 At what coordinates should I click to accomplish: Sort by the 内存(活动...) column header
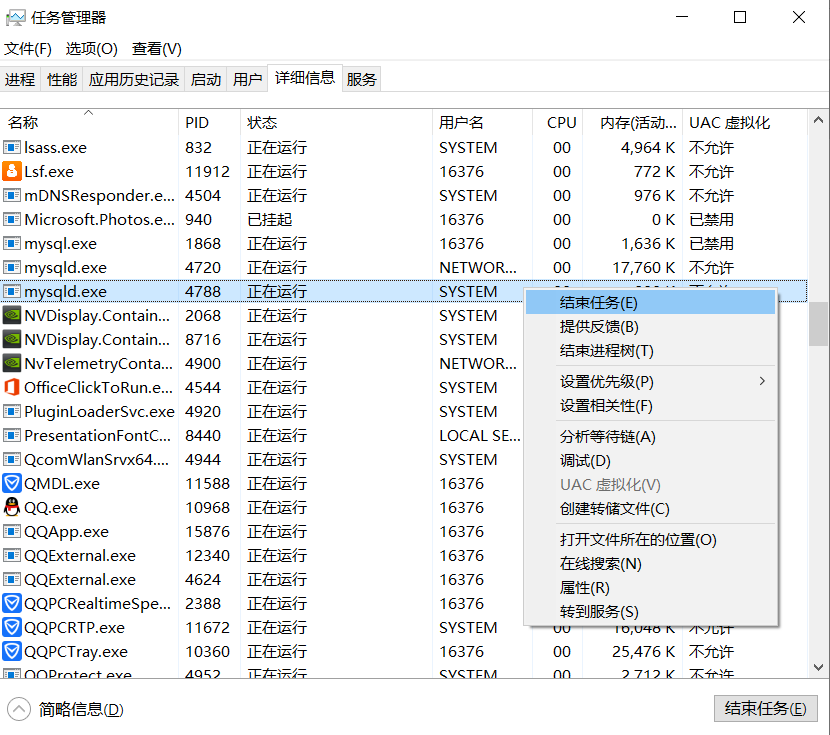tap(633, 123)
